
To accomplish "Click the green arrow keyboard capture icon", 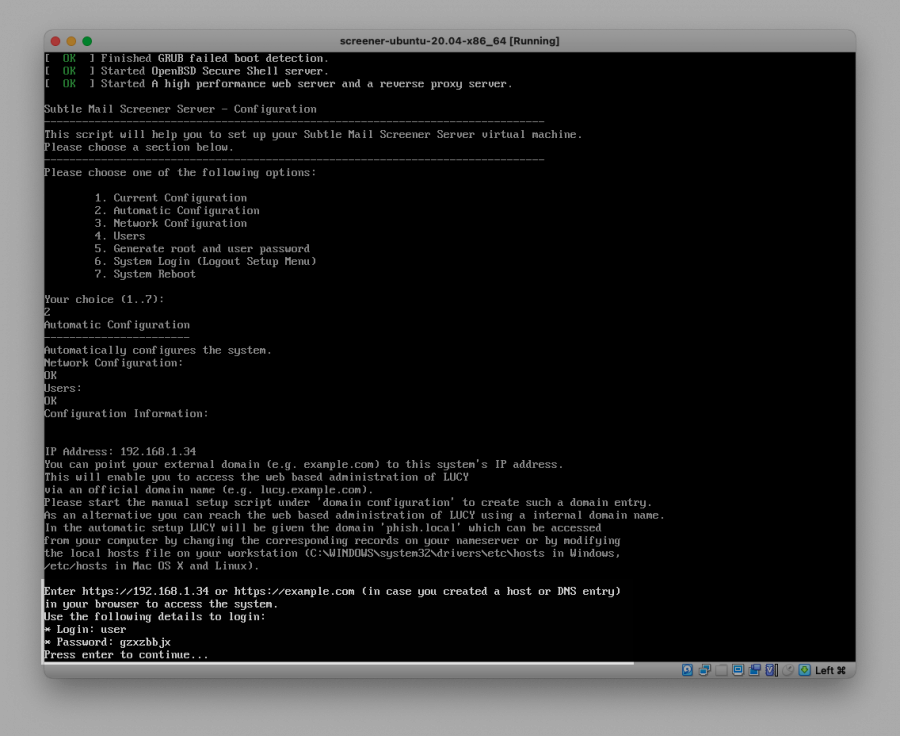I will pos(803,670).
